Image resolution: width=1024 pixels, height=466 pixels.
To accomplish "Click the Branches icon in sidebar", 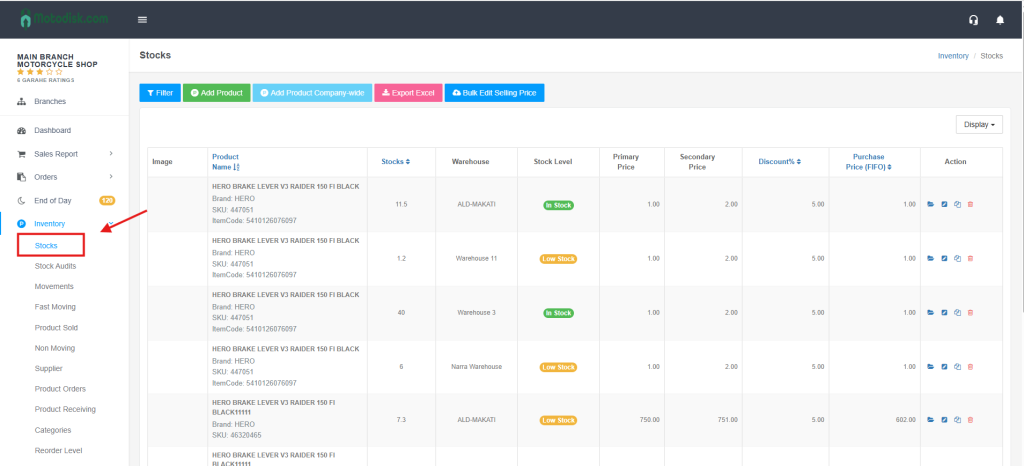I will click(22, 102).
